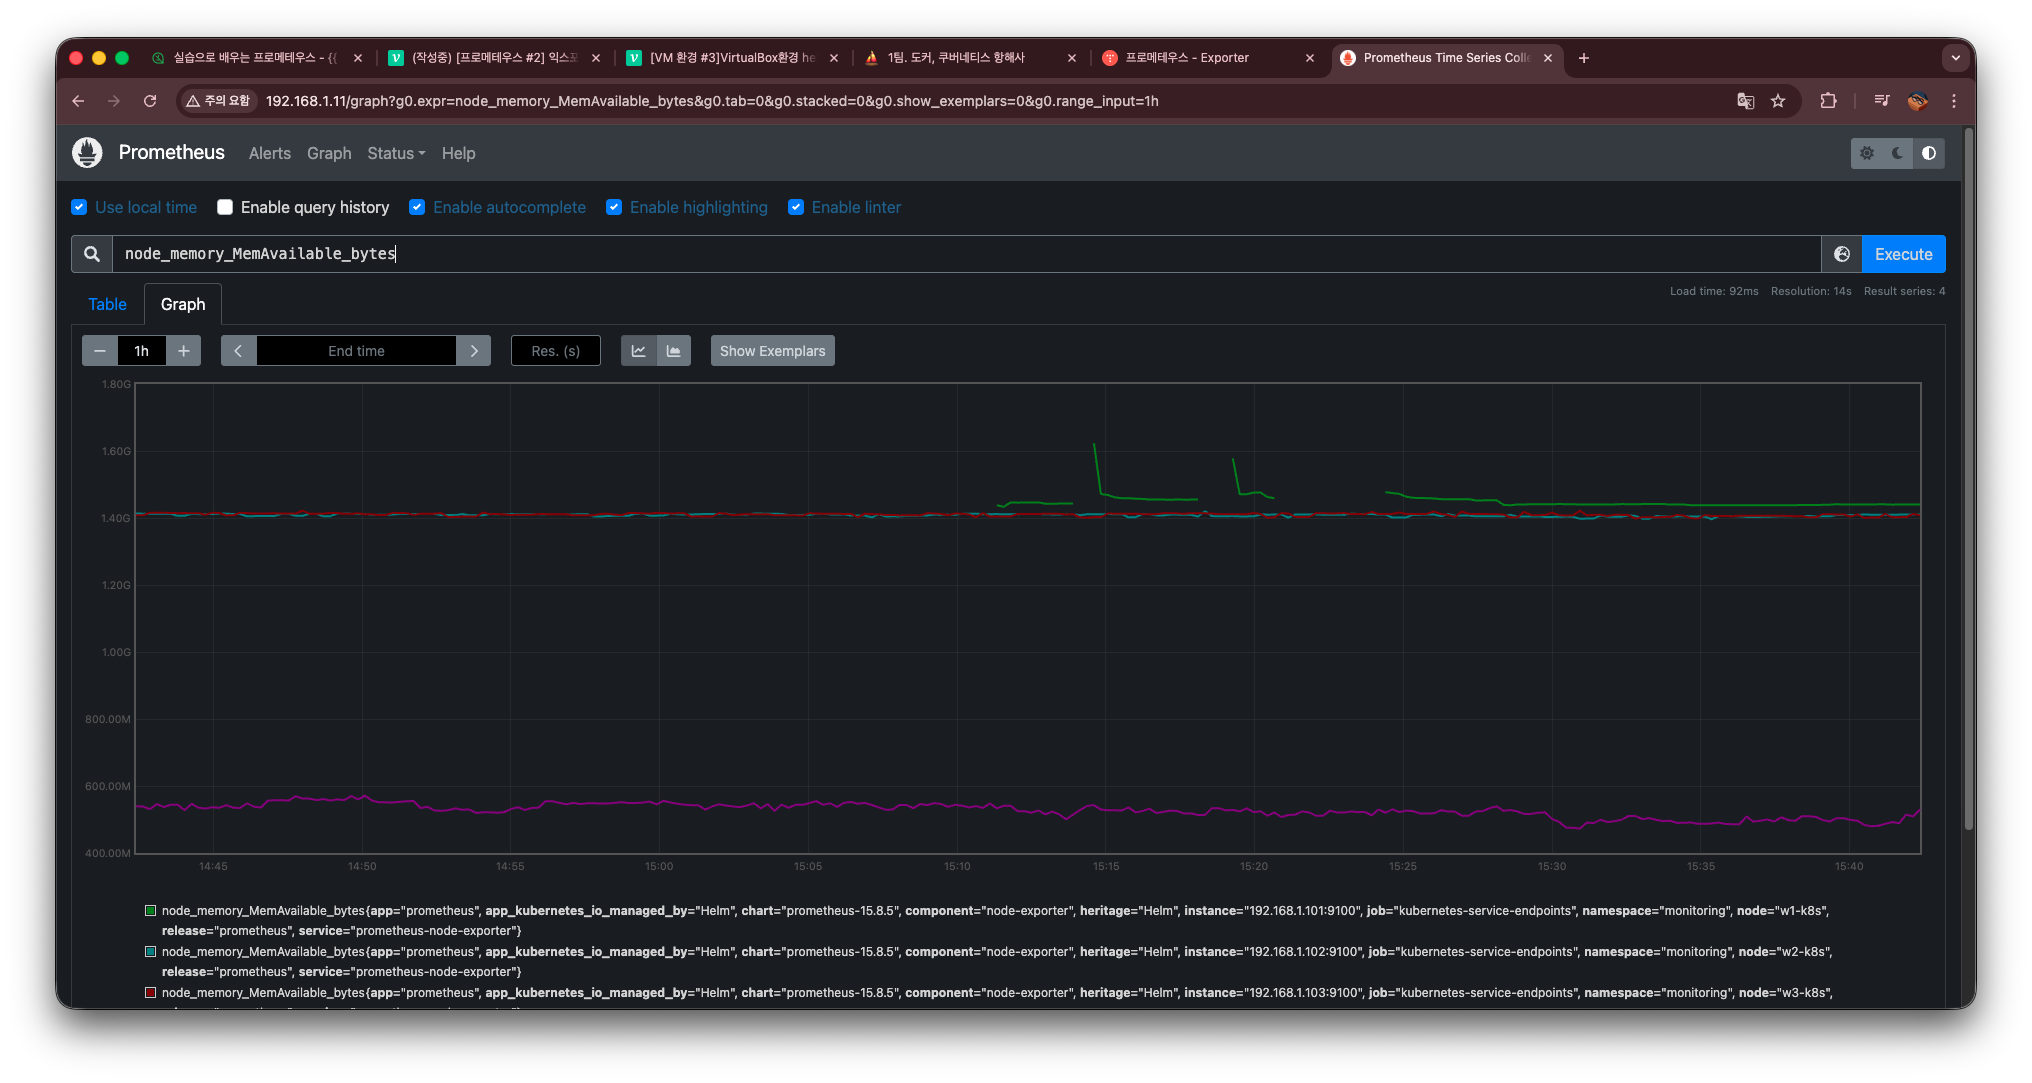
Task: Switch to stacked graph mode
Action: (x=674, y=351)
